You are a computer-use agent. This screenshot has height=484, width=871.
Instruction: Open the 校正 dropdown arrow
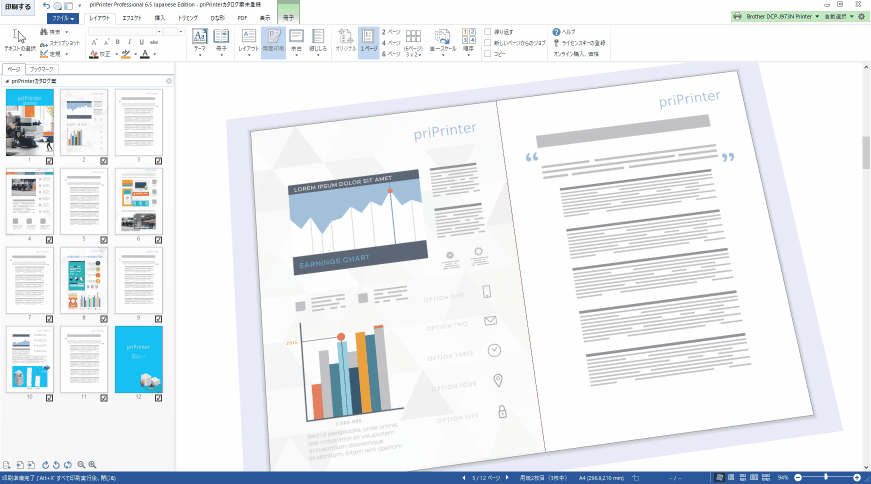pos(117,54)
